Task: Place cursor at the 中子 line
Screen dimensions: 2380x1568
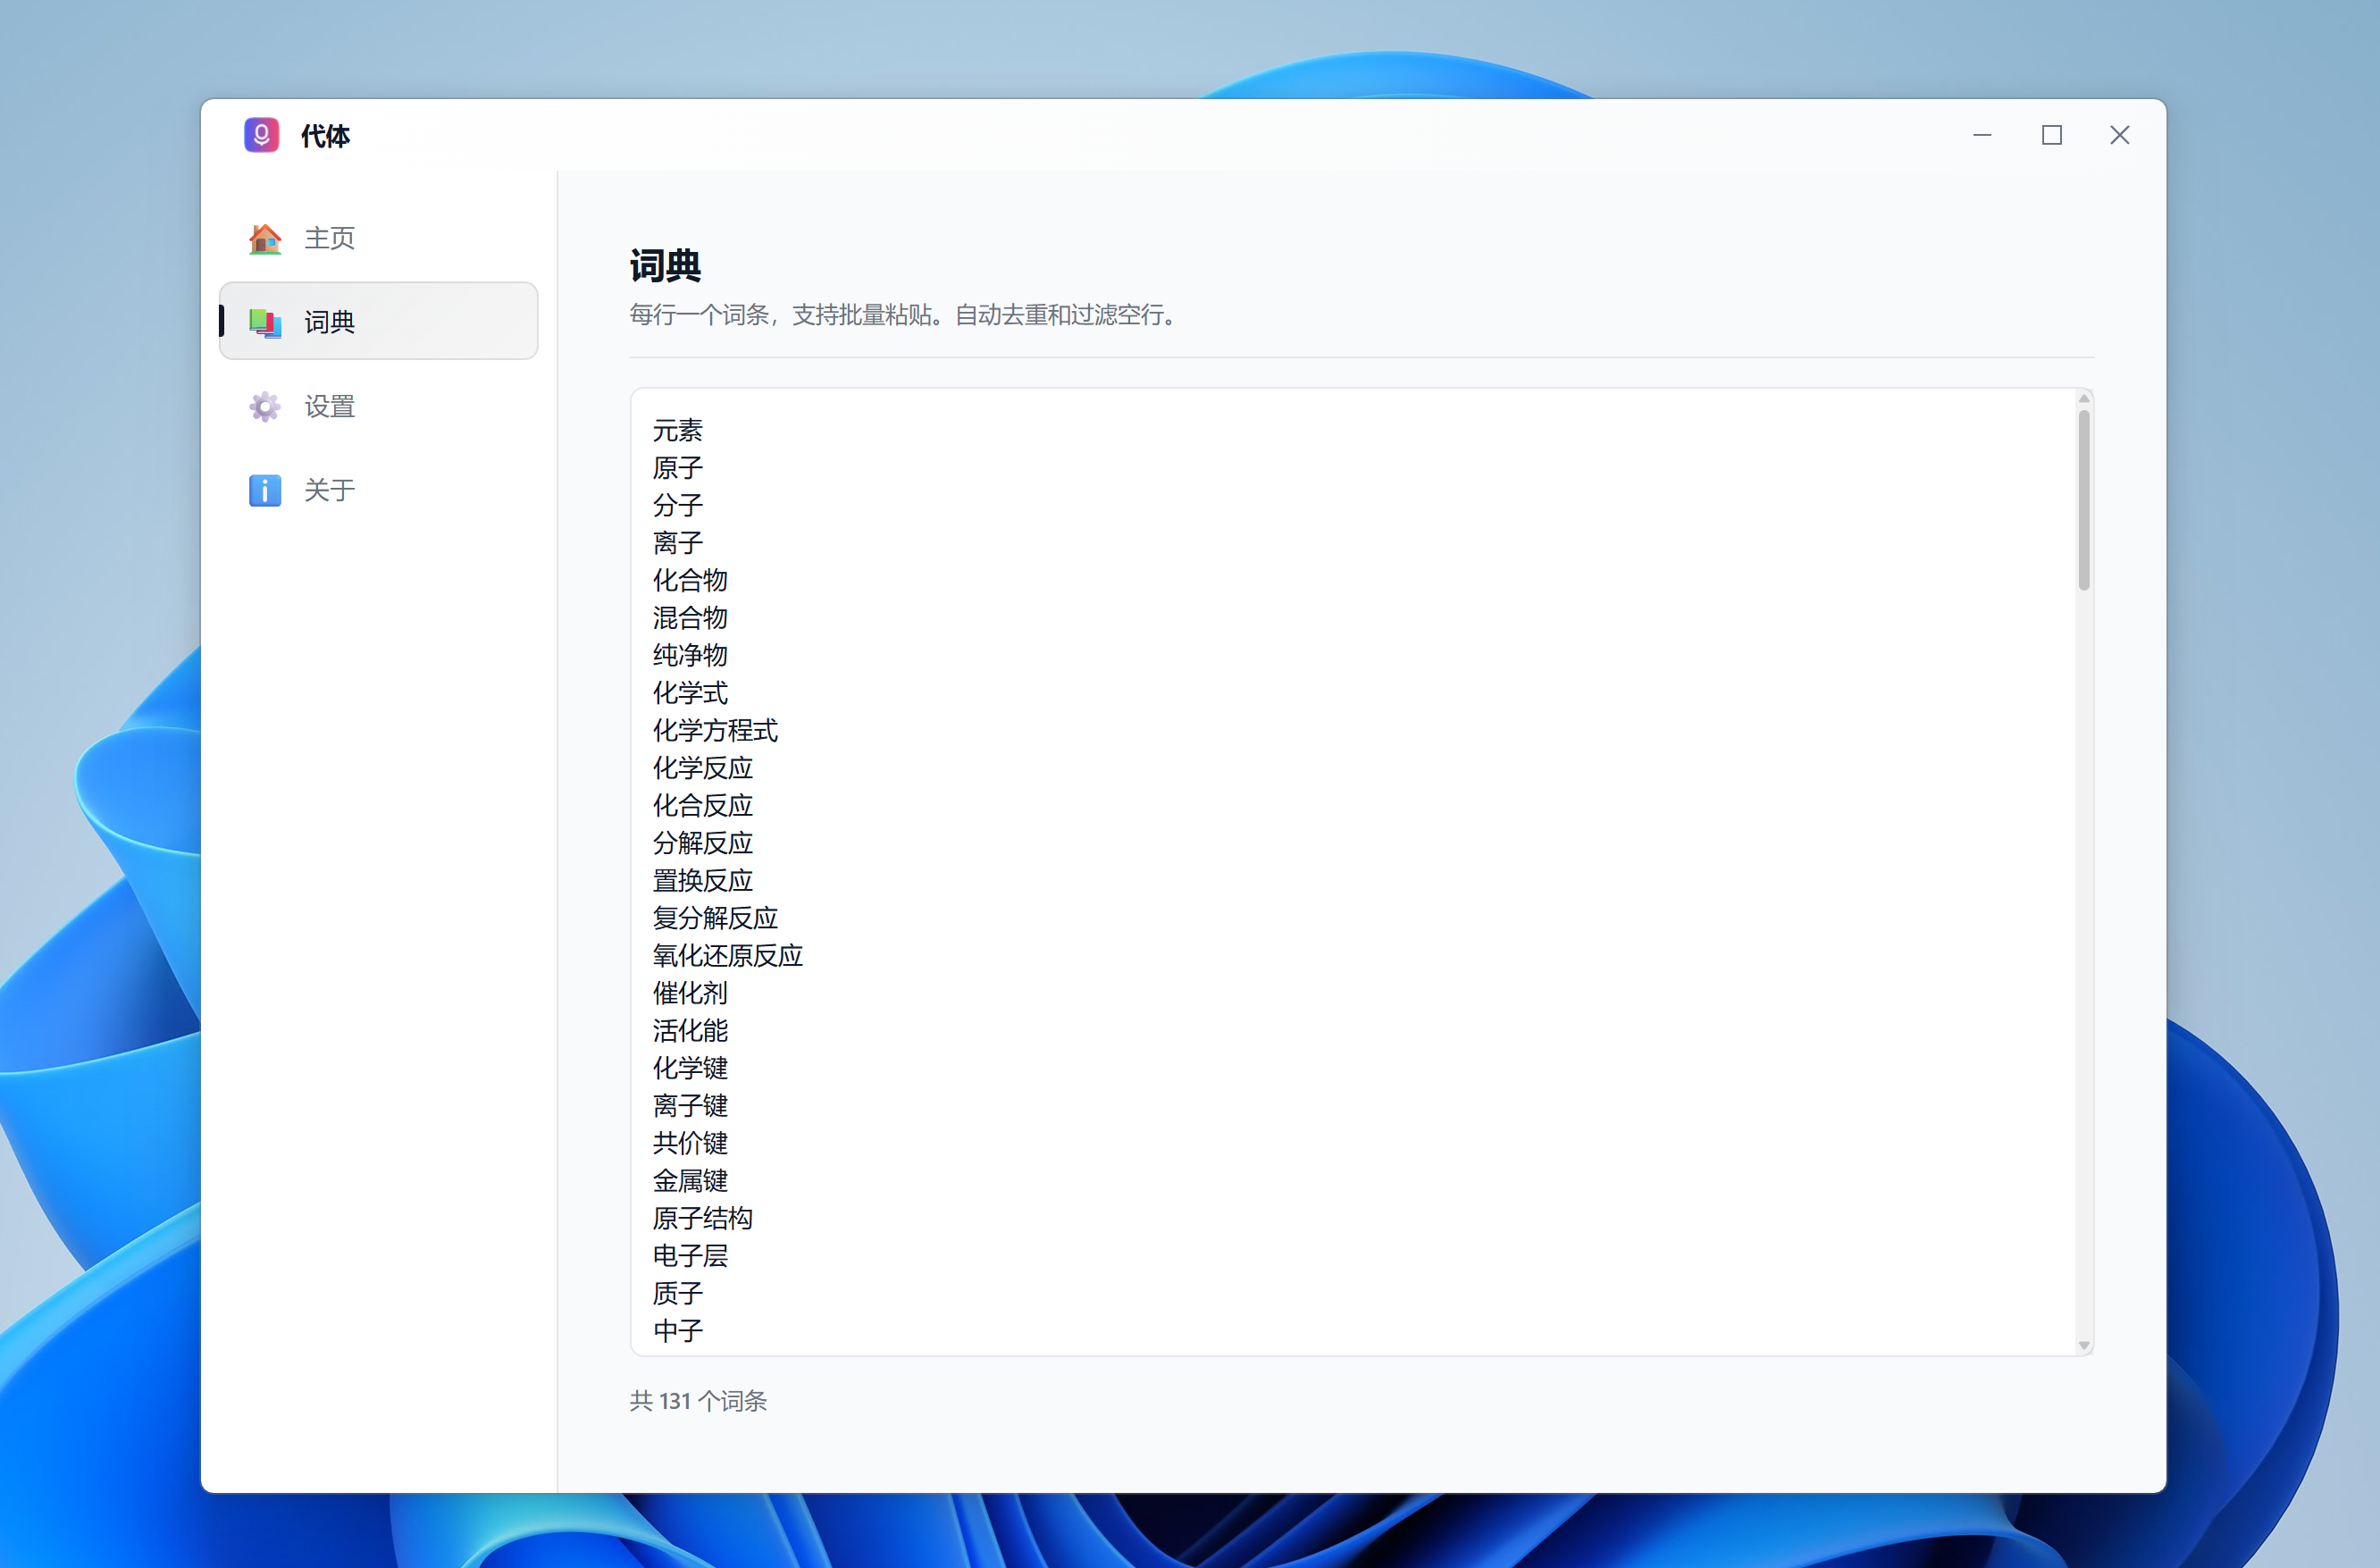Action: (678, 1331)
